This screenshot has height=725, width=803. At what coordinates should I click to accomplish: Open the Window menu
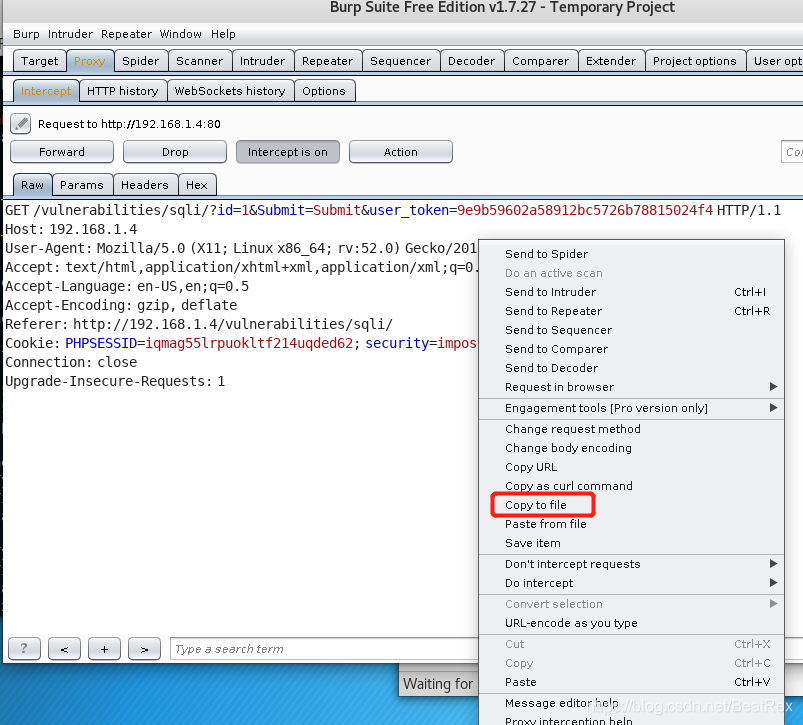[180, 34]
